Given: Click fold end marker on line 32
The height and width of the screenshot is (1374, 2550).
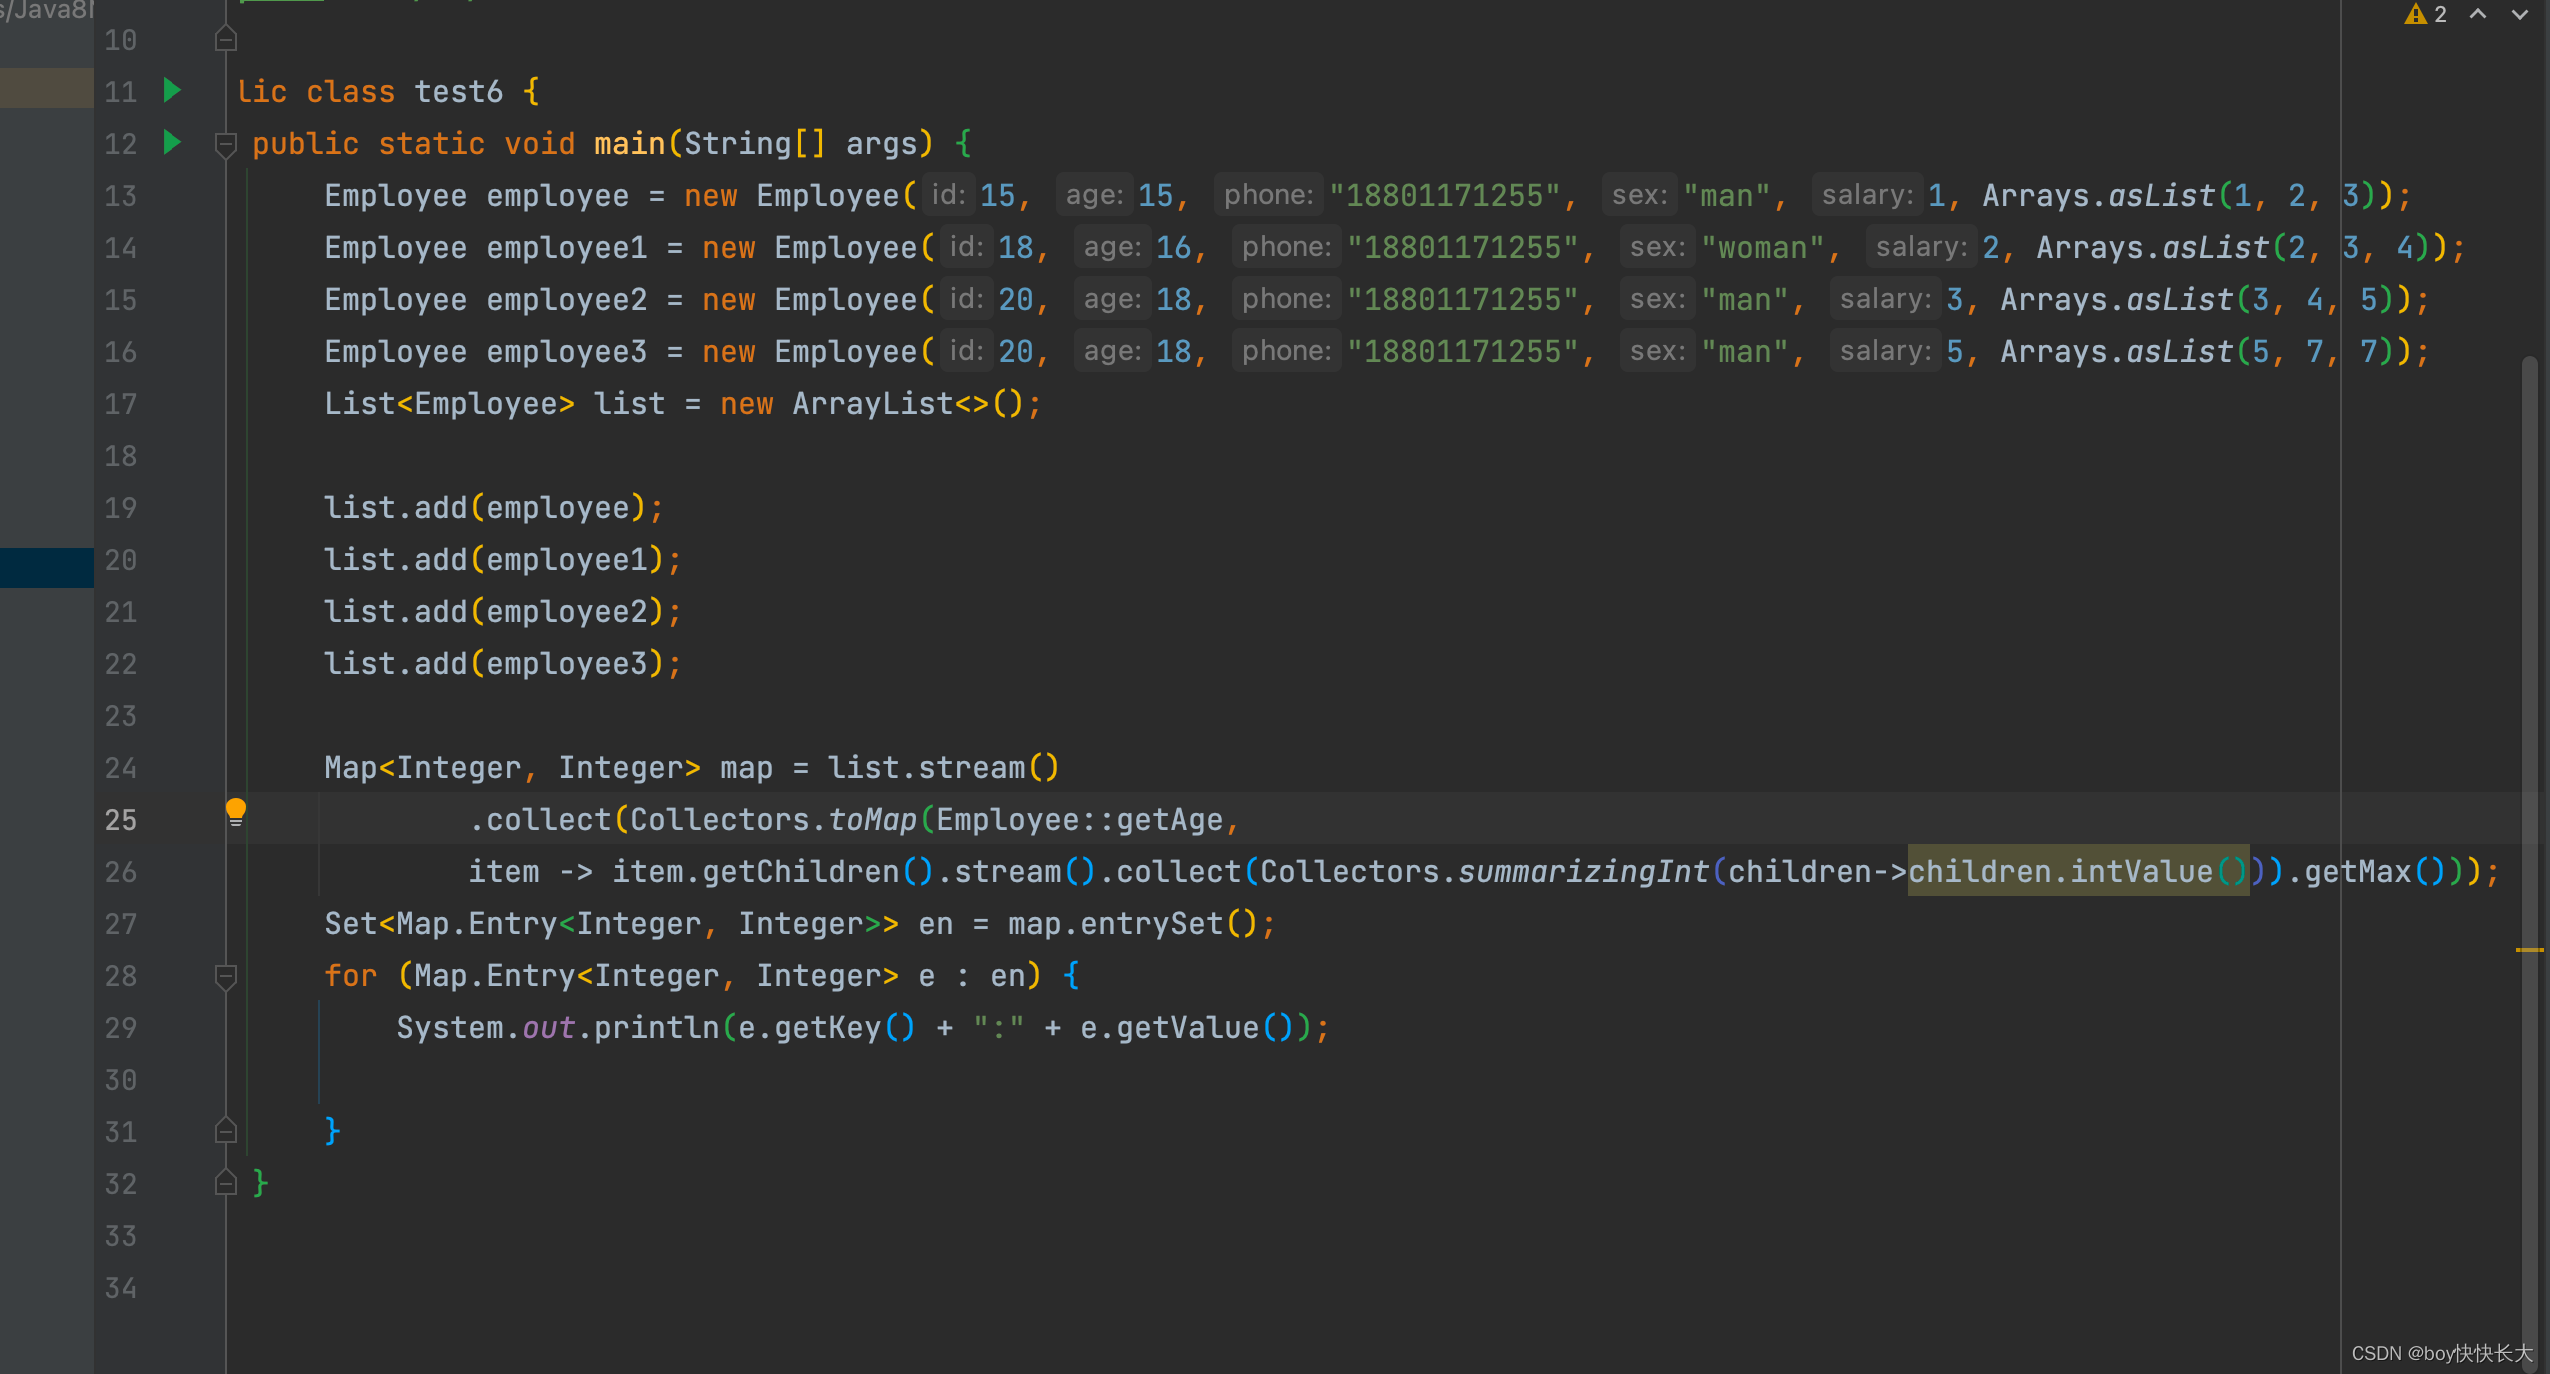Looking at the screenshot, I should [226, 1183].
